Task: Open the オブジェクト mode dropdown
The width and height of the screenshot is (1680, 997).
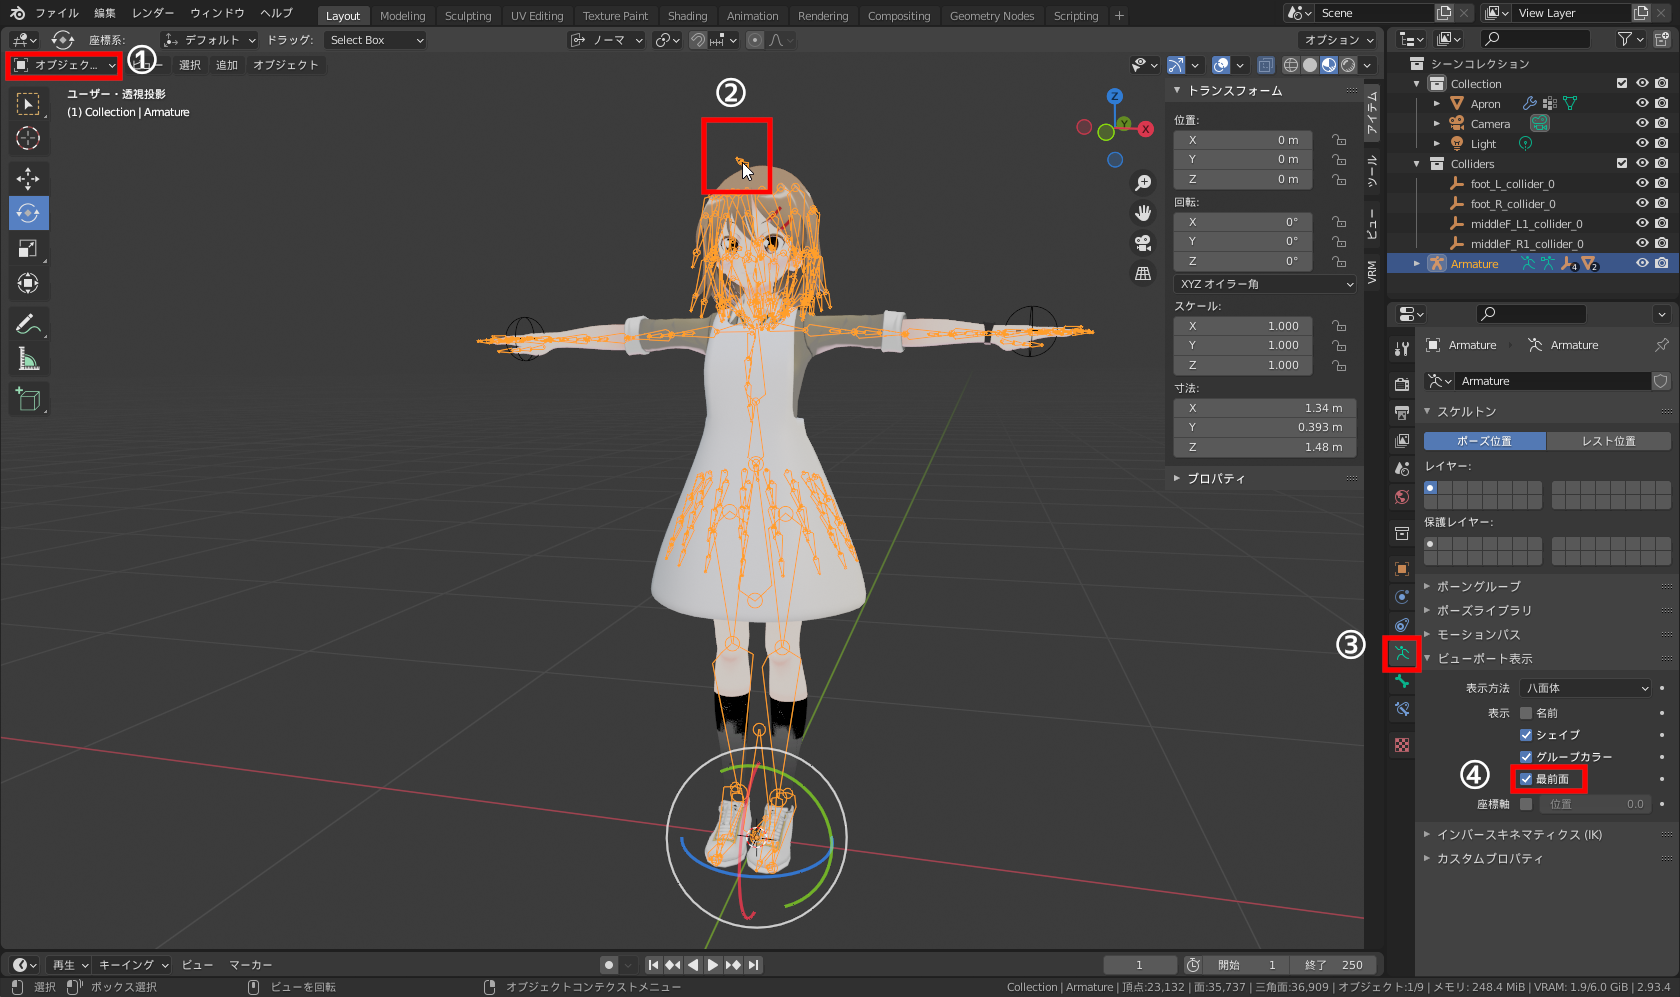Action: coord(64,65)
